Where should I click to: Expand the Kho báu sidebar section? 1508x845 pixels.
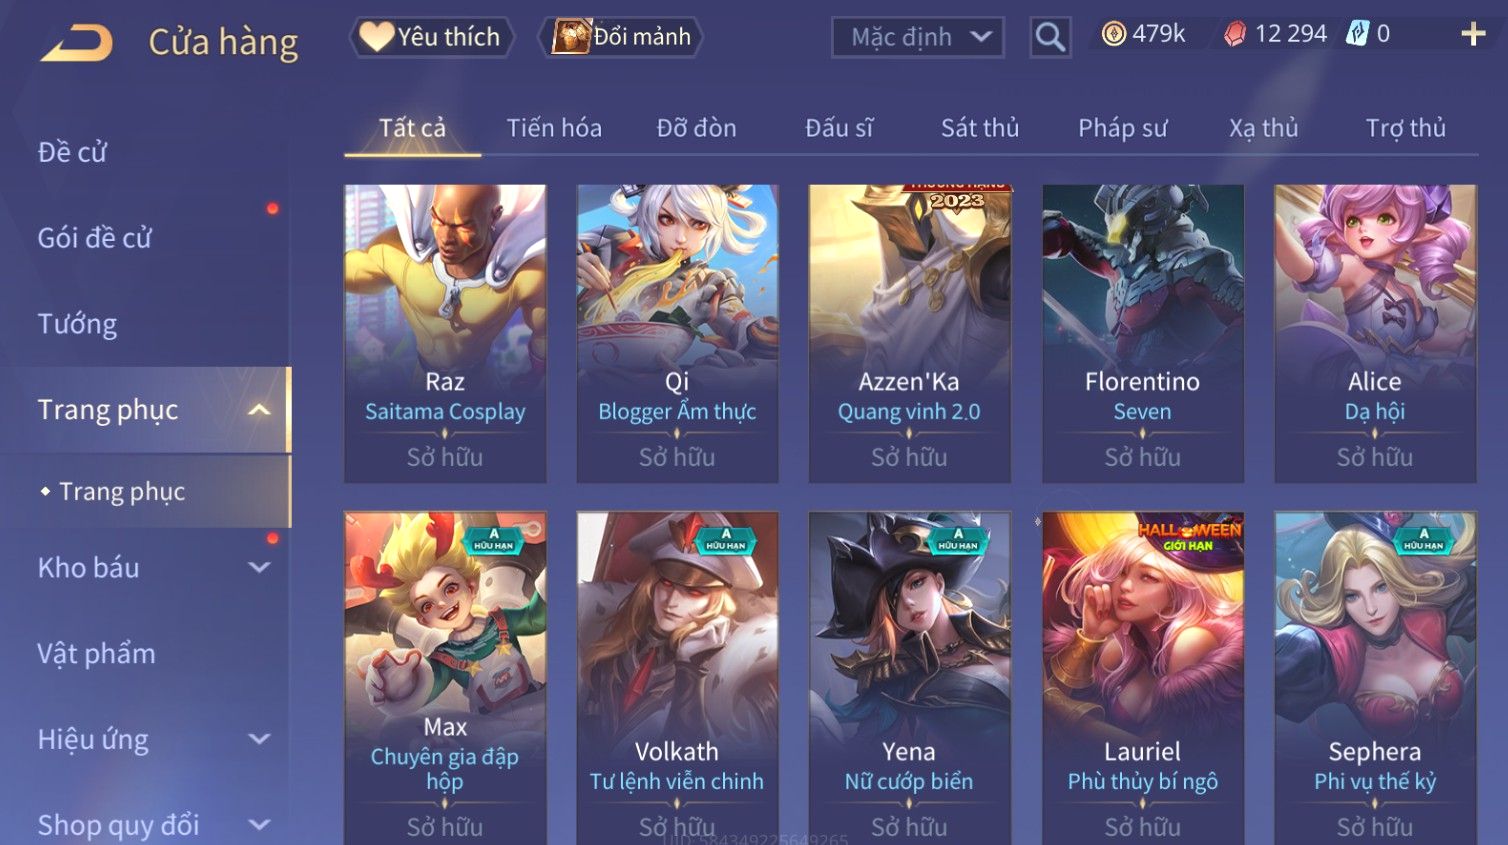259,568
